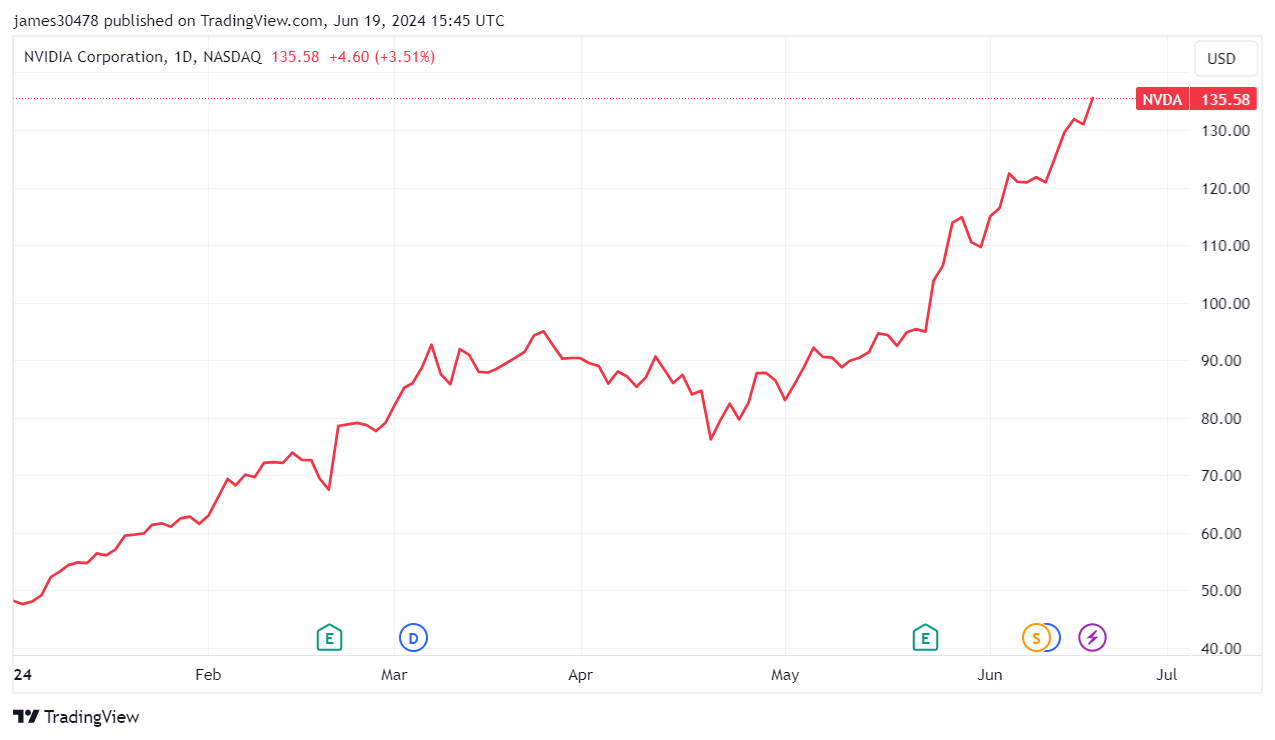Click the 110.00 price axis label

1225,245
